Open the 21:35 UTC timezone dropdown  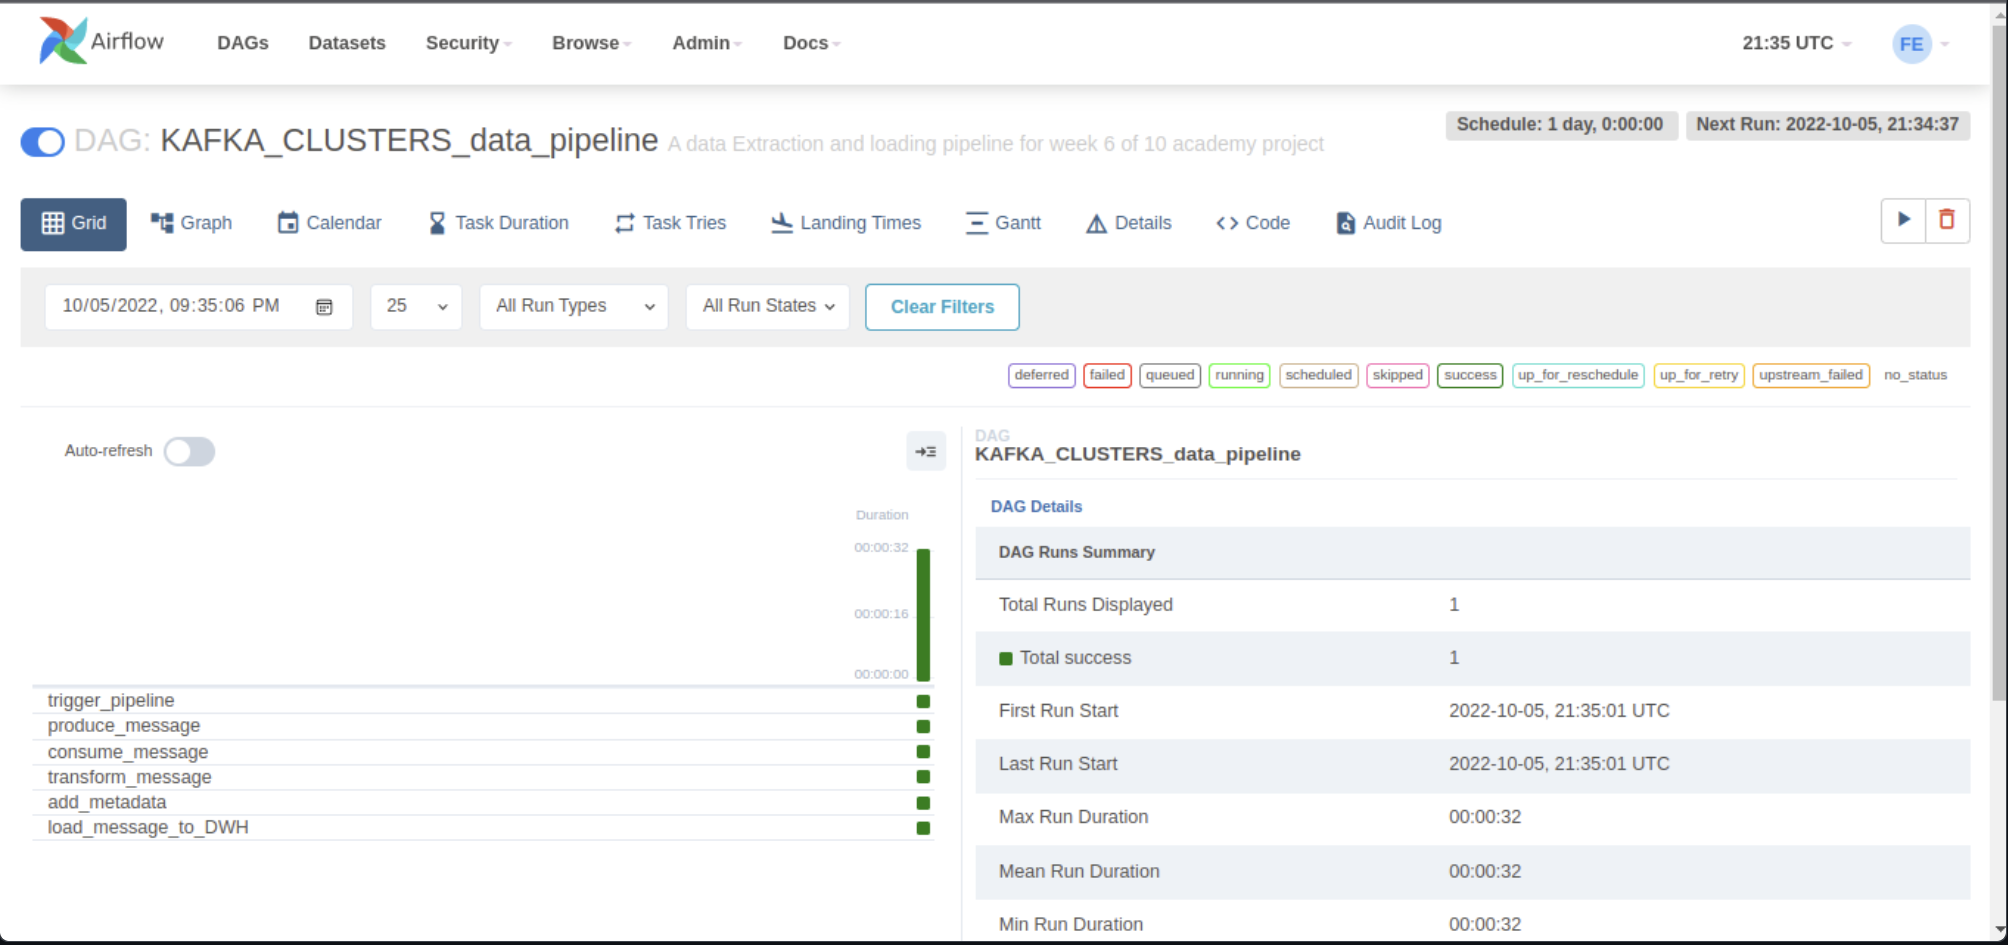click(x=1796, y=43)
